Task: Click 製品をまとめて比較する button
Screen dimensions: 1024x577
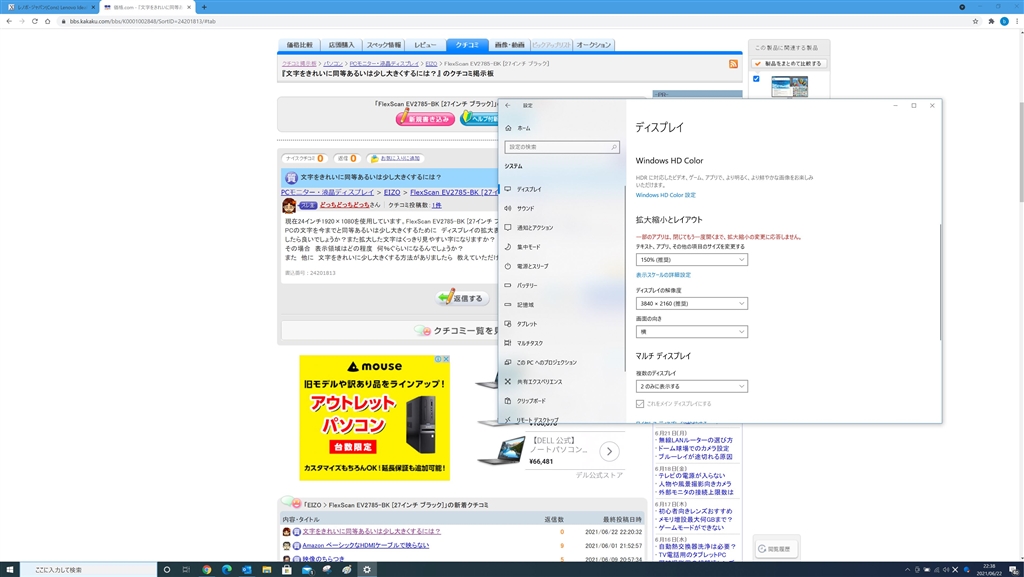Action: 789,64
